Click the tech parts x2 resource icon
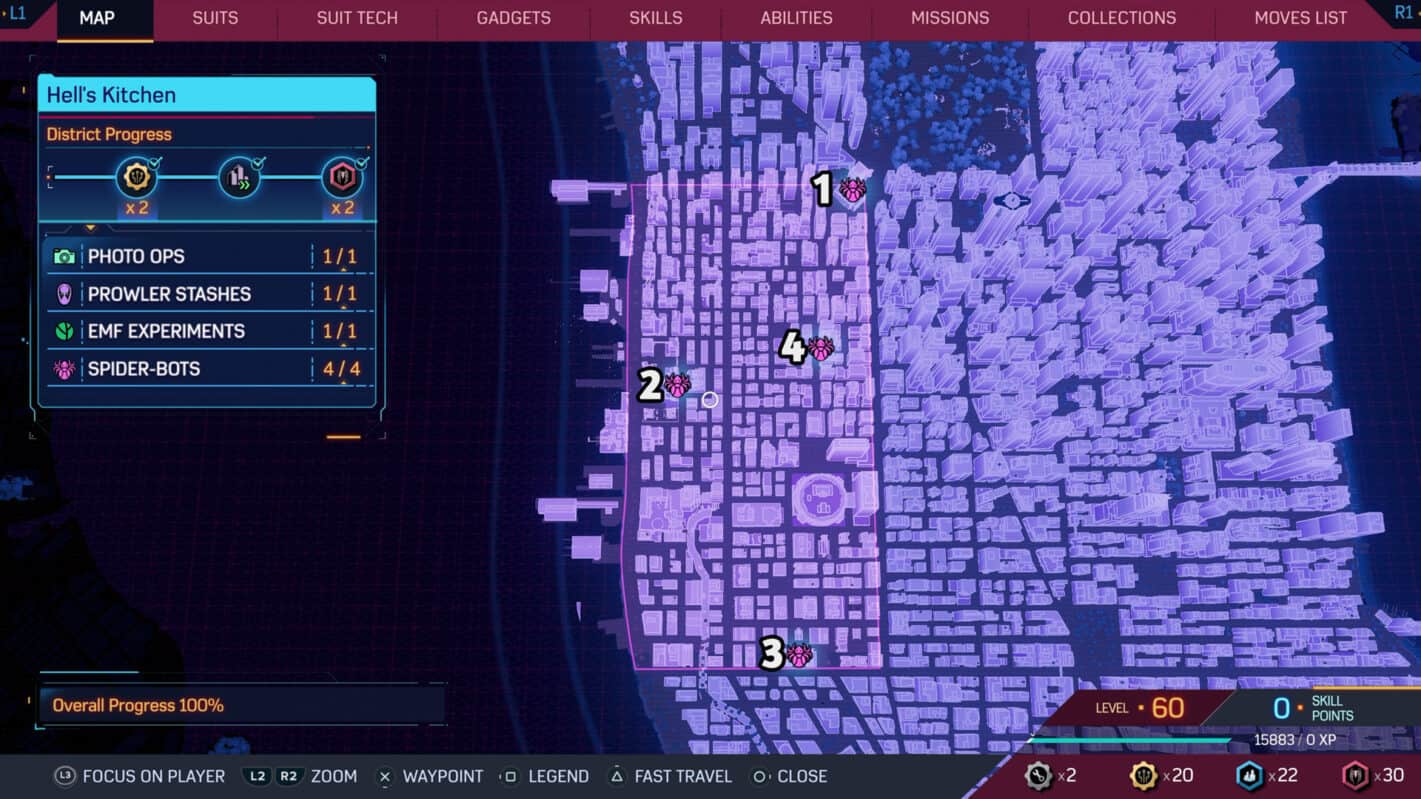The image size is (1421, 799). pos(1039,775)
